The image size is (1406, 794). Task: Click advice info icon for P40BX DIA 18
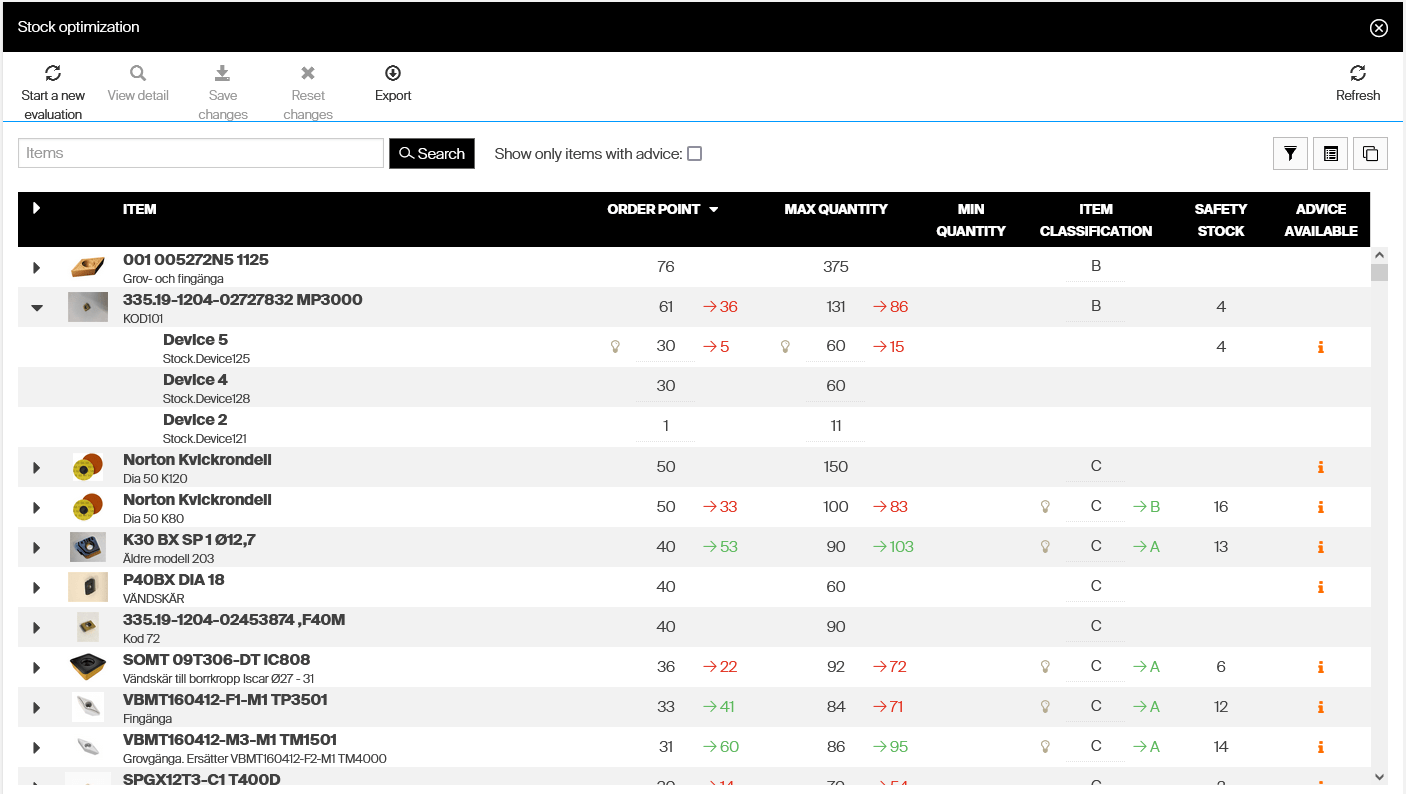click(x=1320, y=587)
